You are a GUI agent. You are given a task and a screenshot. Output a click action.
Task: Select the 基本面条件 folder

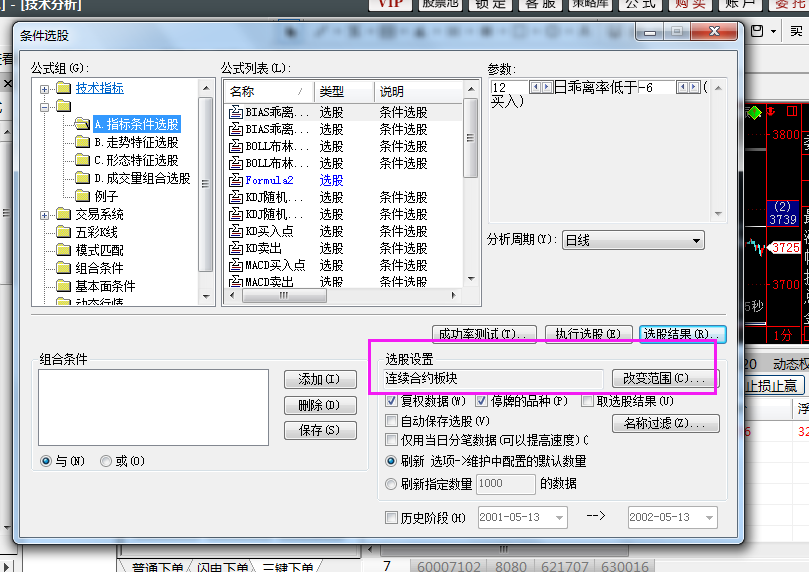[x=105, y=286]
